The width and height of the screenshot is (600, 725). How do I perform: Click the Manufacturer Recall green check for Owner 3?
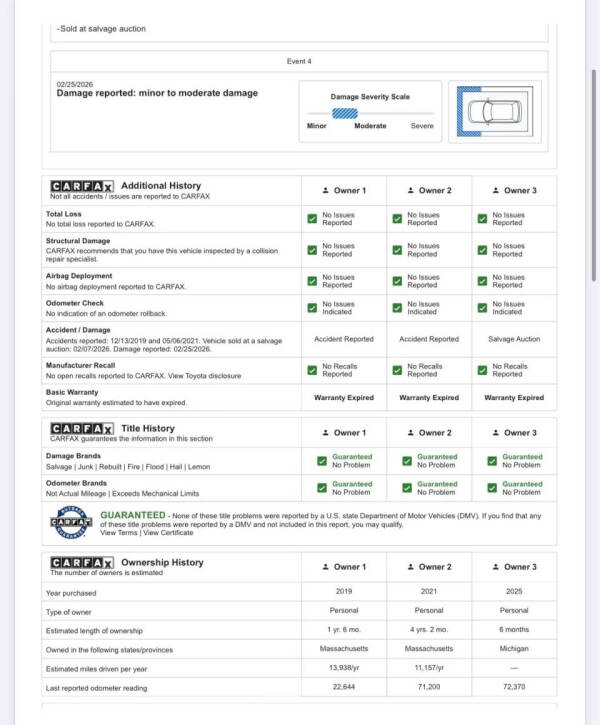(x=483, y=370)
